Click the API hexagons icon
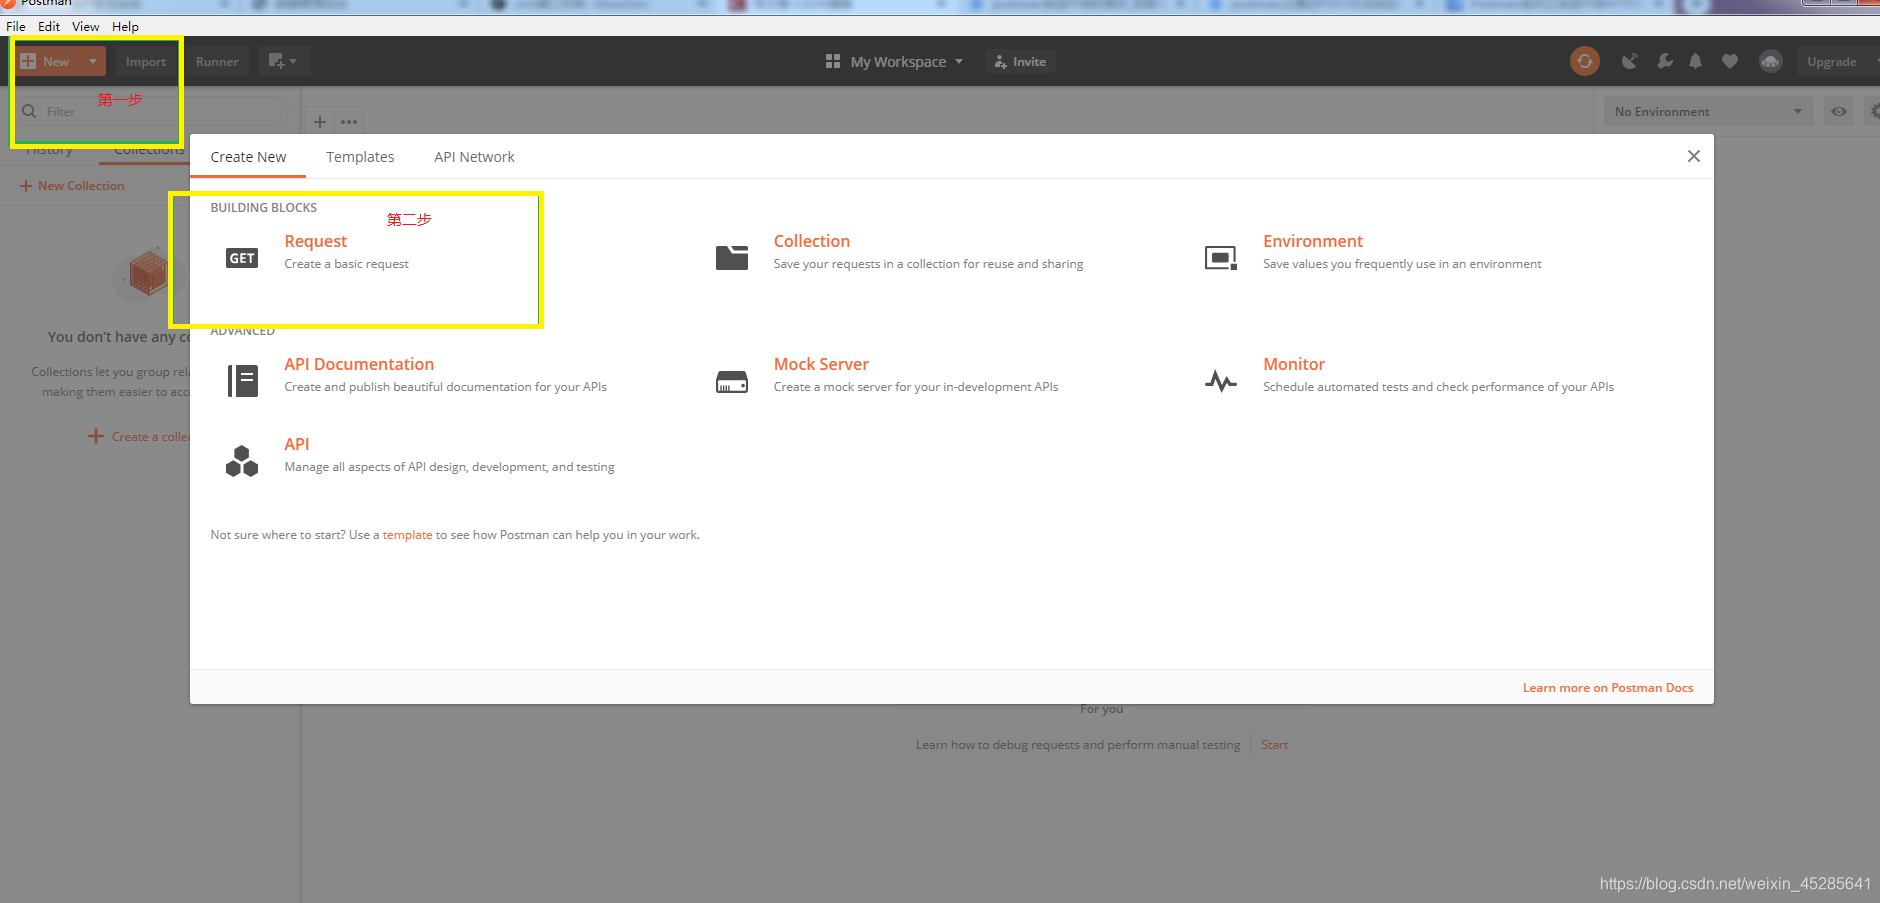The height and width of the screenshot is (903, 1880). (x=242, y=461)
